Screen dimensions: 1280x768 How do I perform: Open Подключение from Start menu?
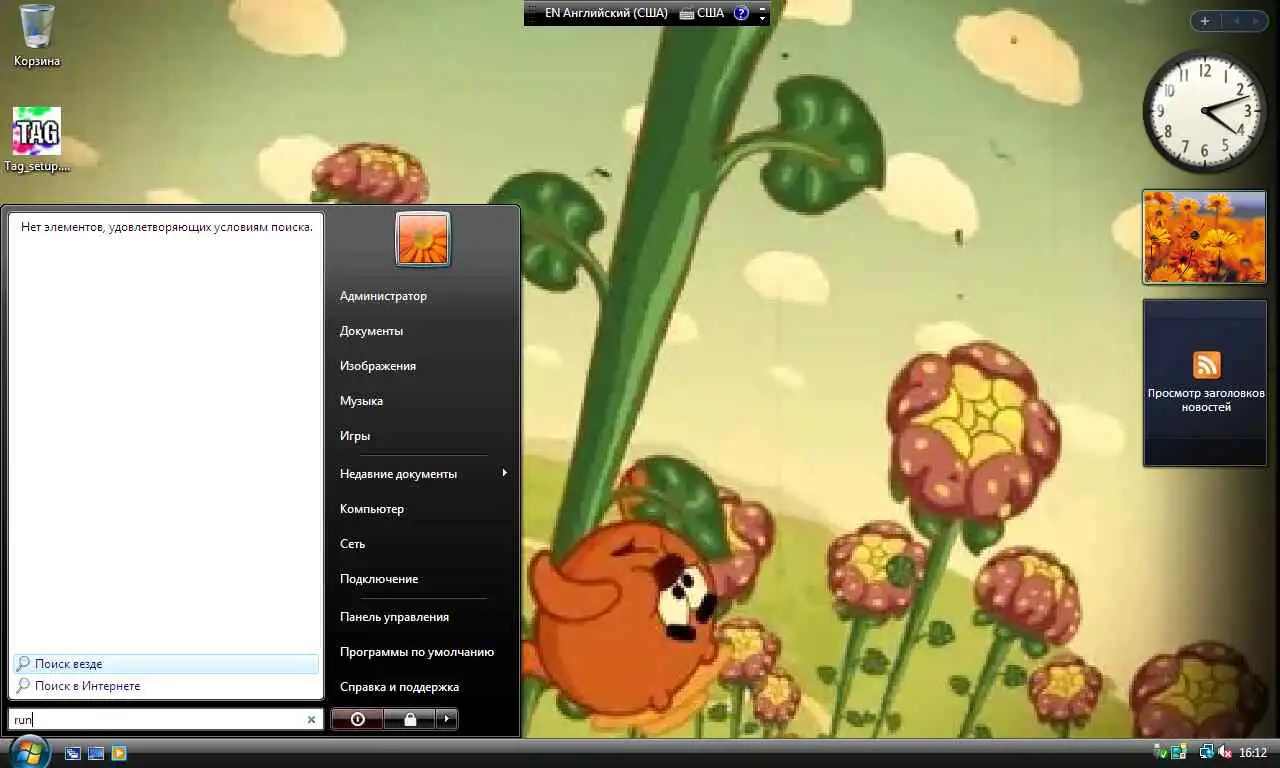coord(379,579)
